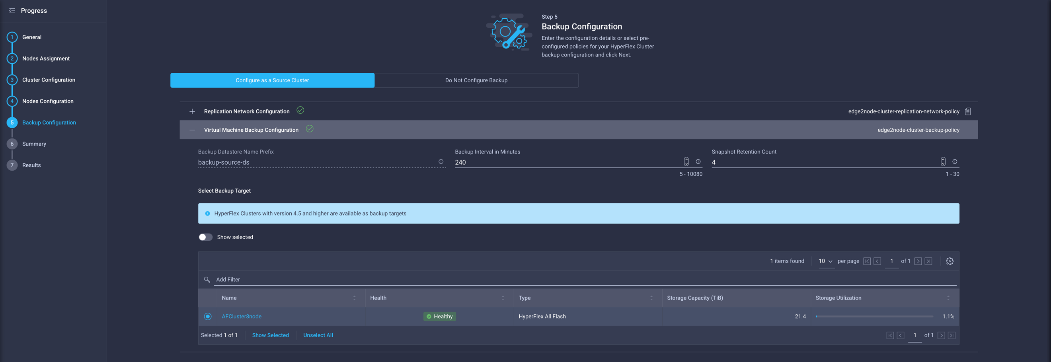Go to next page in top pagination

pos(918,261)
